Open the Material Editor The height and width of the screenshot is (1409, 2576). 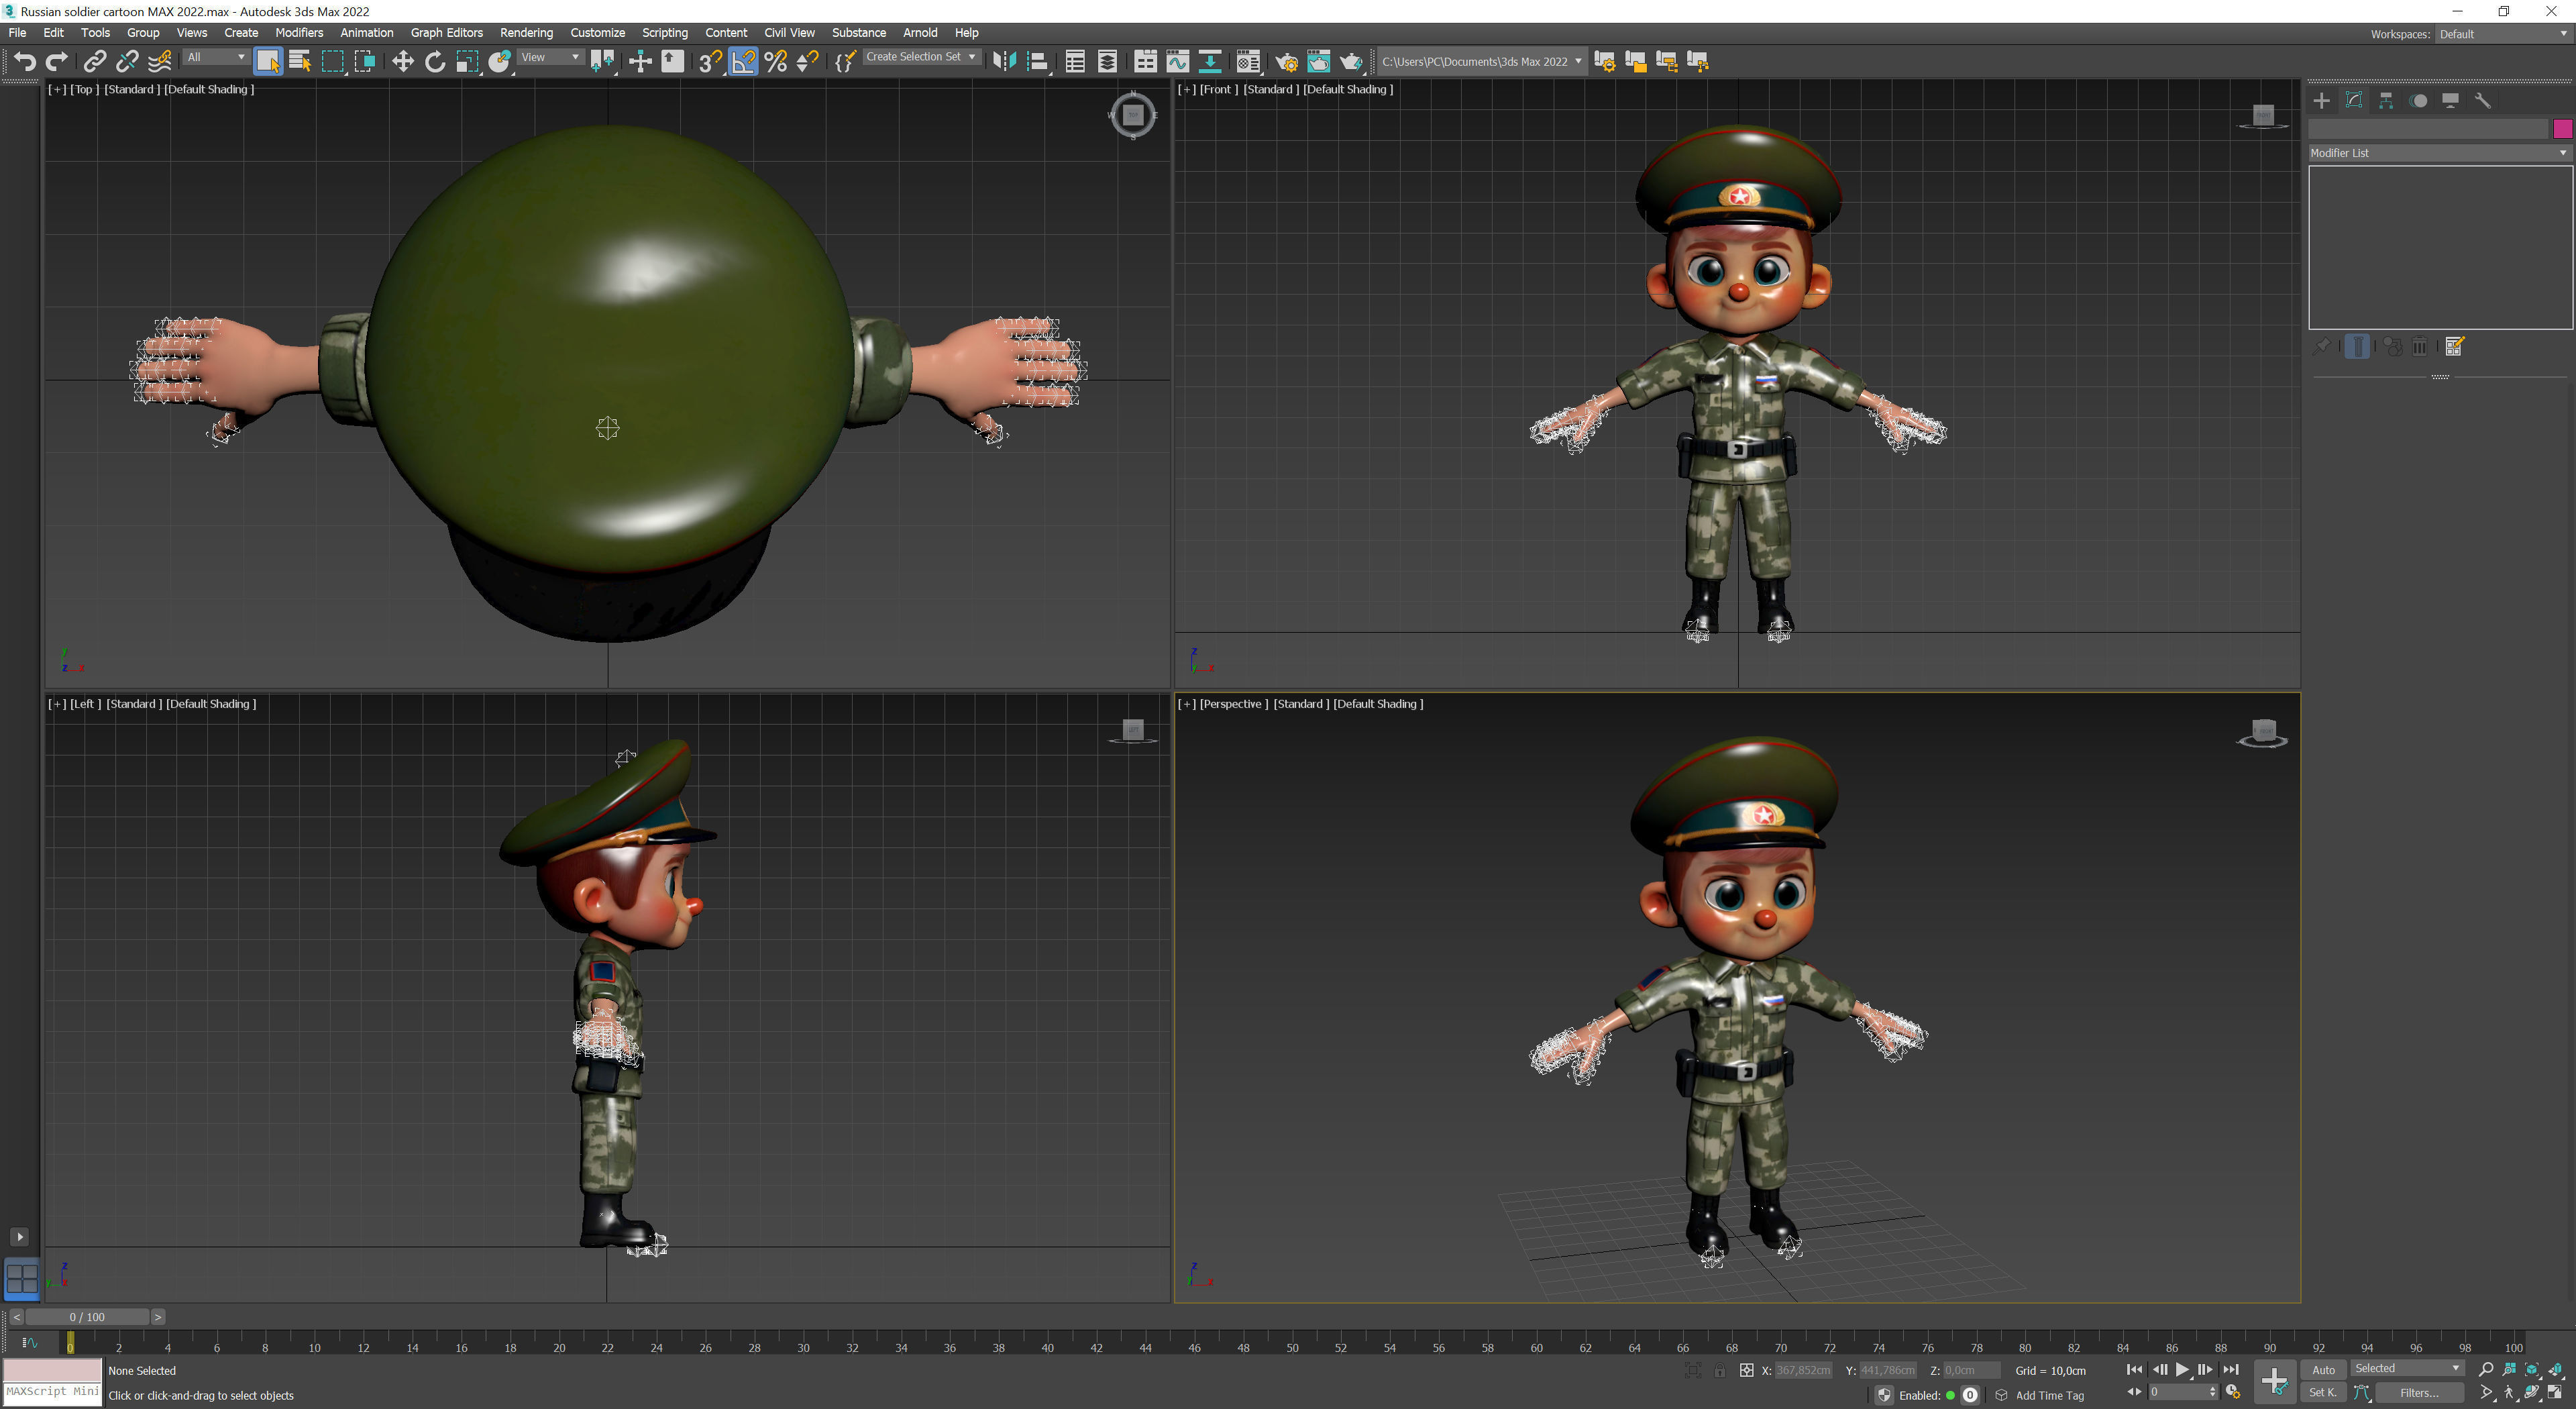coord(1248,62)
